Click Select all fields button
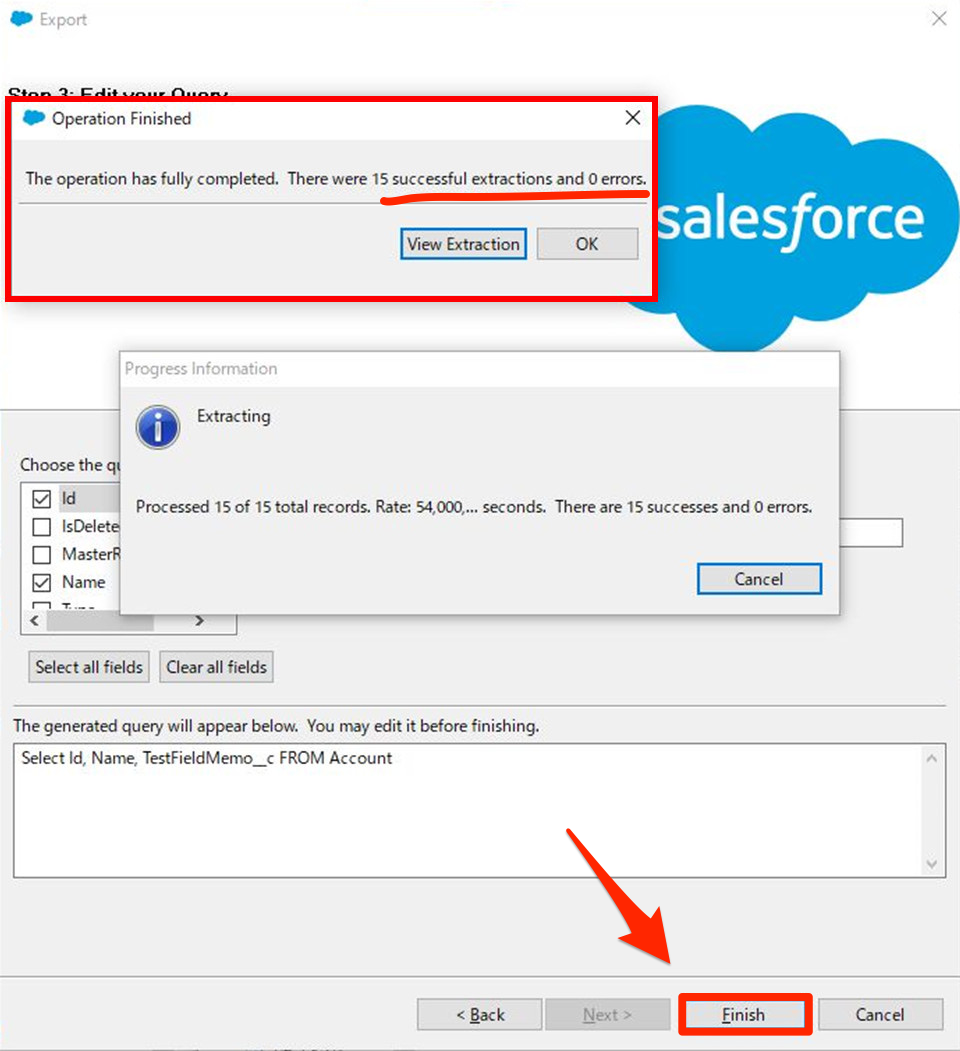 [89, 667]
